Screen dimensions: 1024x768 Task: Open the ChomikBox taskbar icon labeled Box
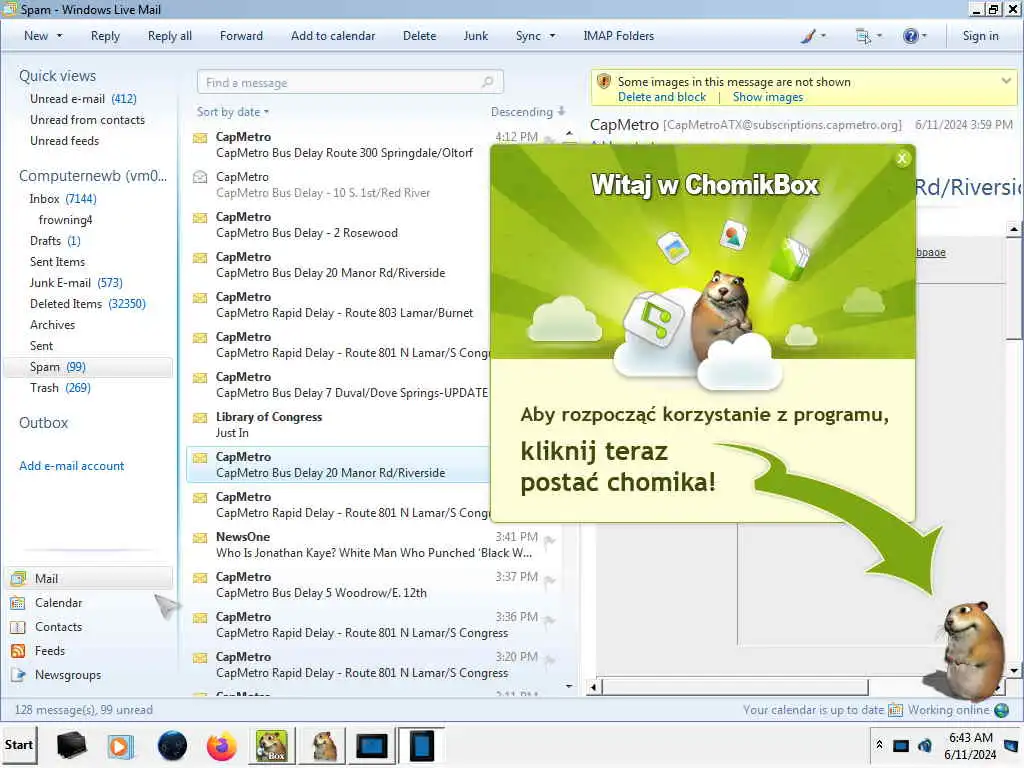tap(271, 746)
